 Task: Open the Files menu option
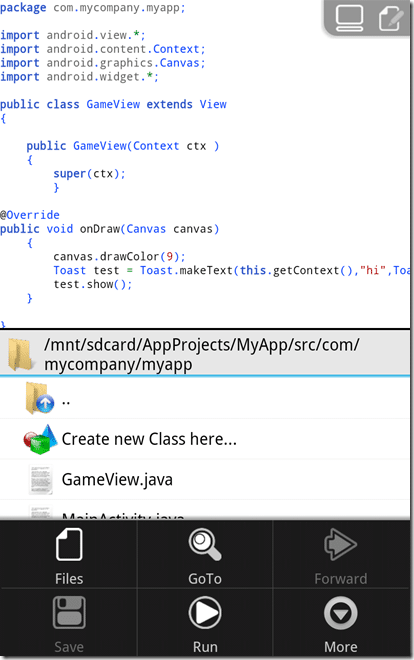(x=69, y=555)
